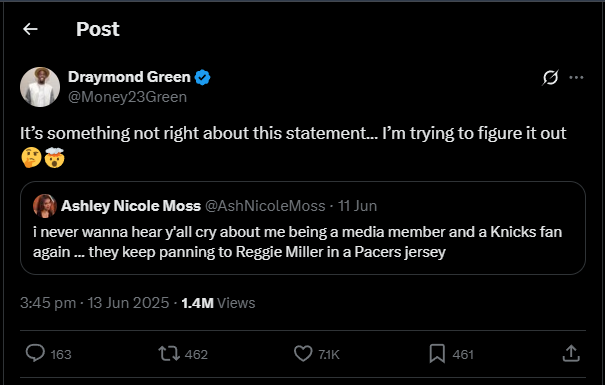Bookmark the post with the bookmark icon

437,353
